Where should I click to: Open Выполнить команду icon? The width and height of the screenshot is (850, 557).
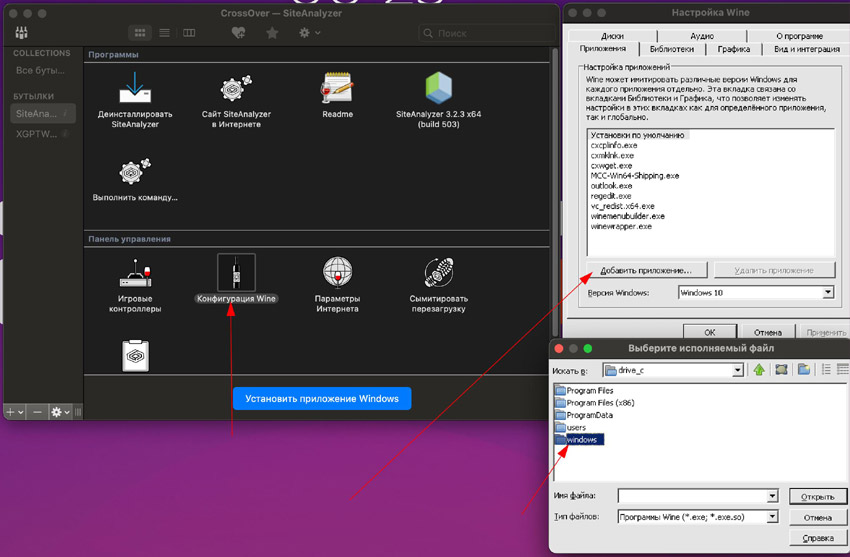[135, 172]
